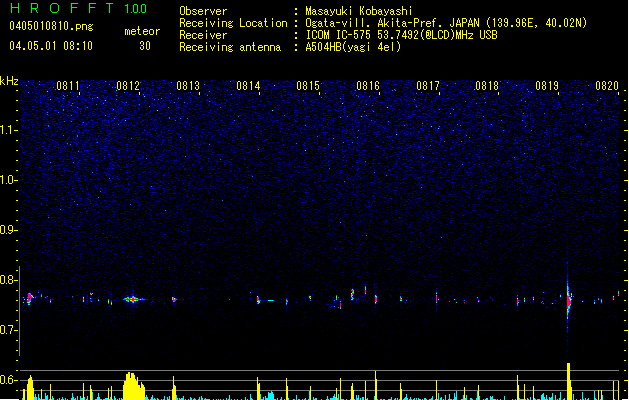Click the HROFFT 1.0.0 title text

pyautogui.click(x=78, y=8)
